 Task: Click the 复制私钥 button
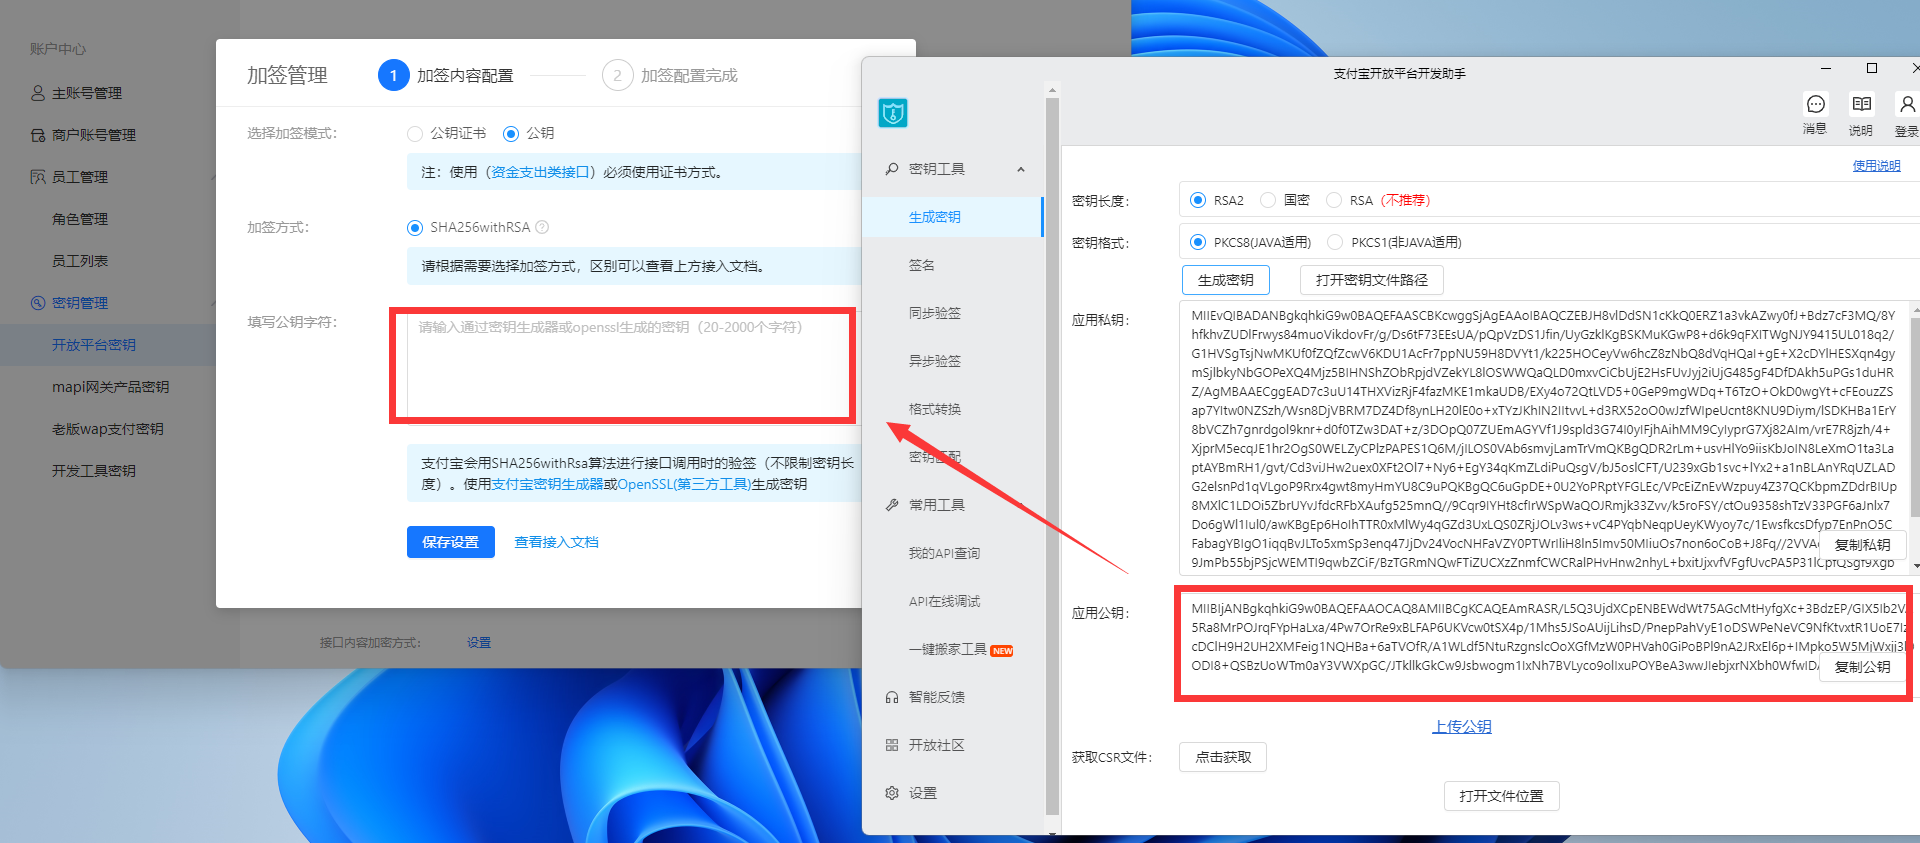click(1862, 545)
